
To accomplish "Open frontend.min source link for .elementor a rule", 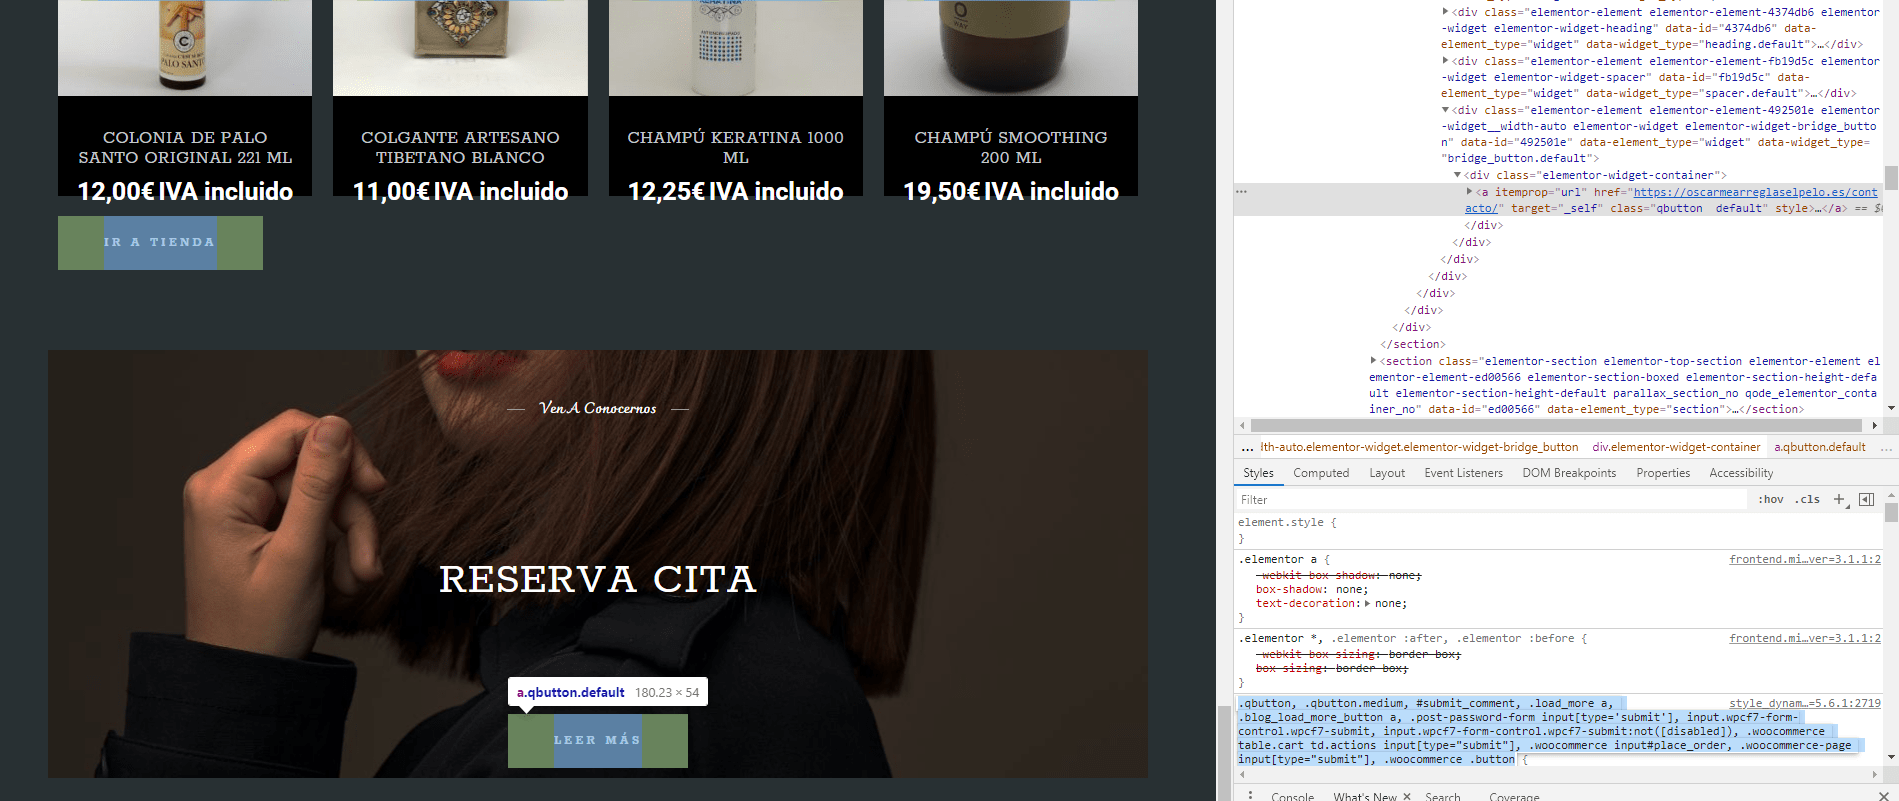I will click(x=1805, y=559).
